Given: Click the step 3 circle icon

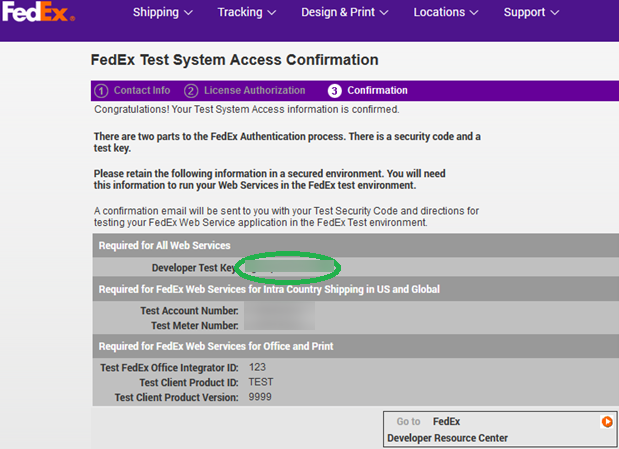Looking at the screenshot, I should (x=334, y=91).
